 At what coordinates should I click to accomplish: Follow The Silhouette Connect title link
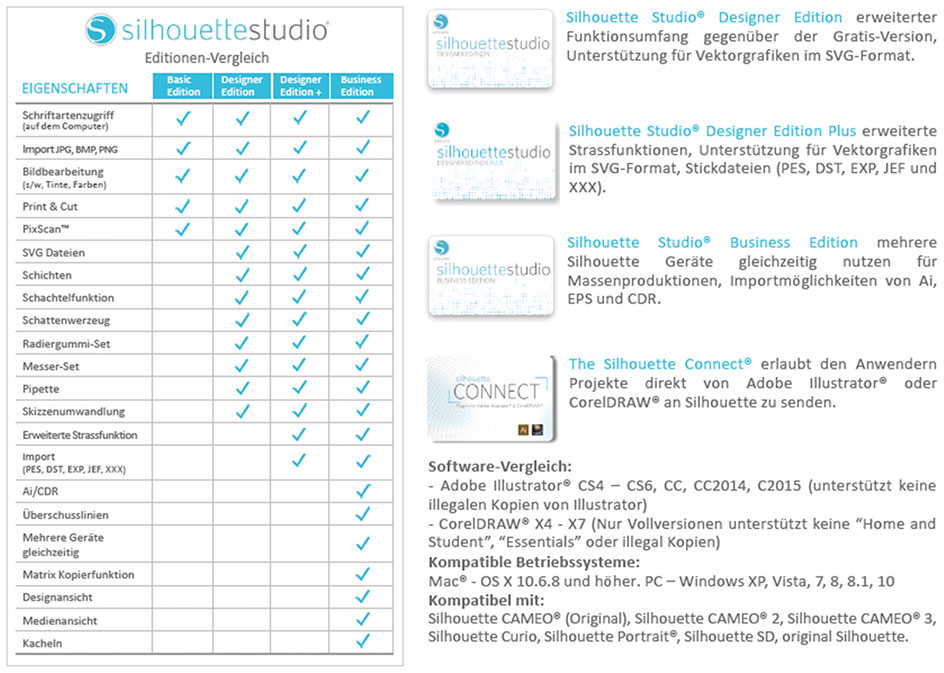[660, 364]
